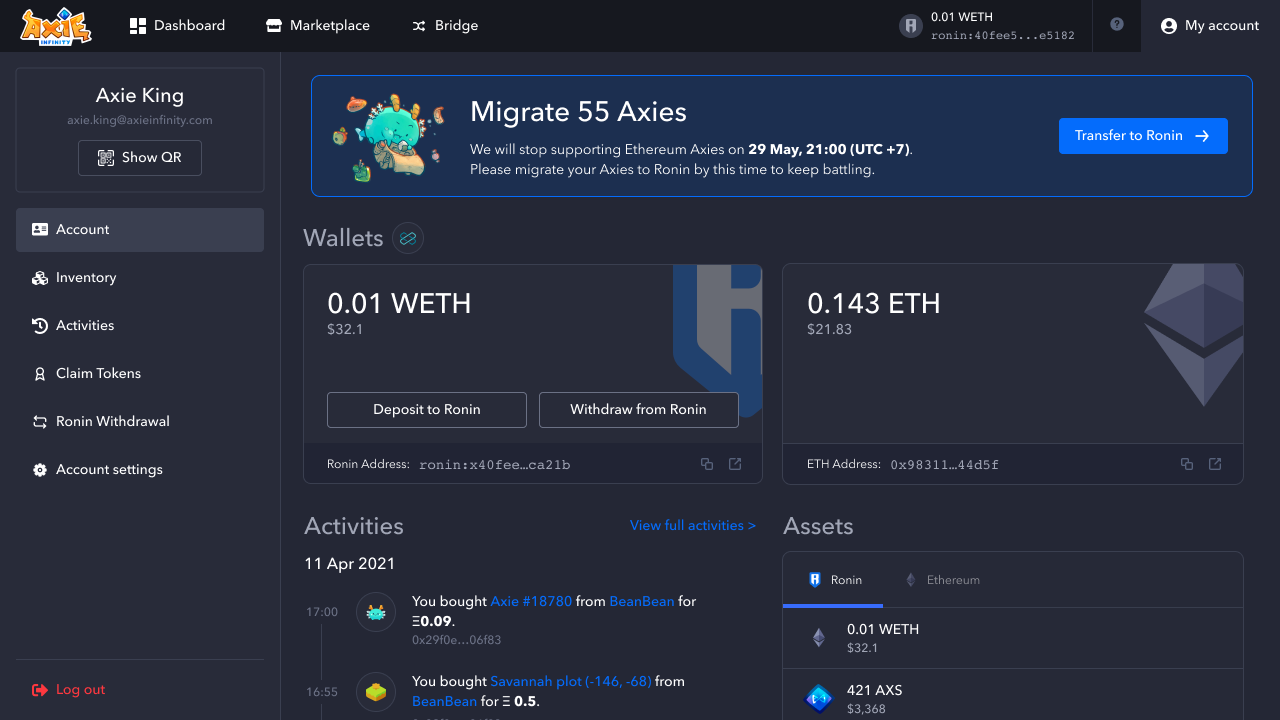1280x720 pixels.
Task: Log out of the account
Action: 68,690
